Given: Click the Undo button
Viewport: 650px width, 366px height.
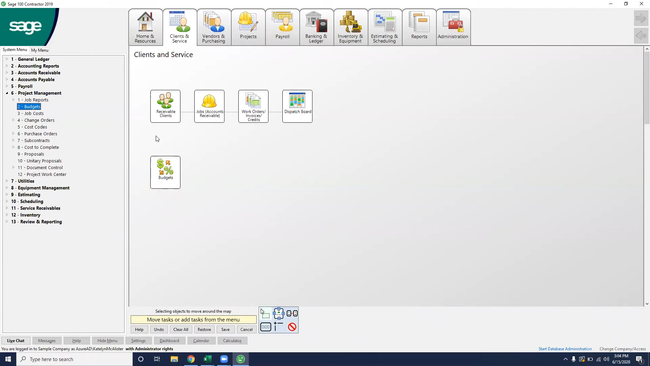Looking at the screenshot, I should coord(159,330).
